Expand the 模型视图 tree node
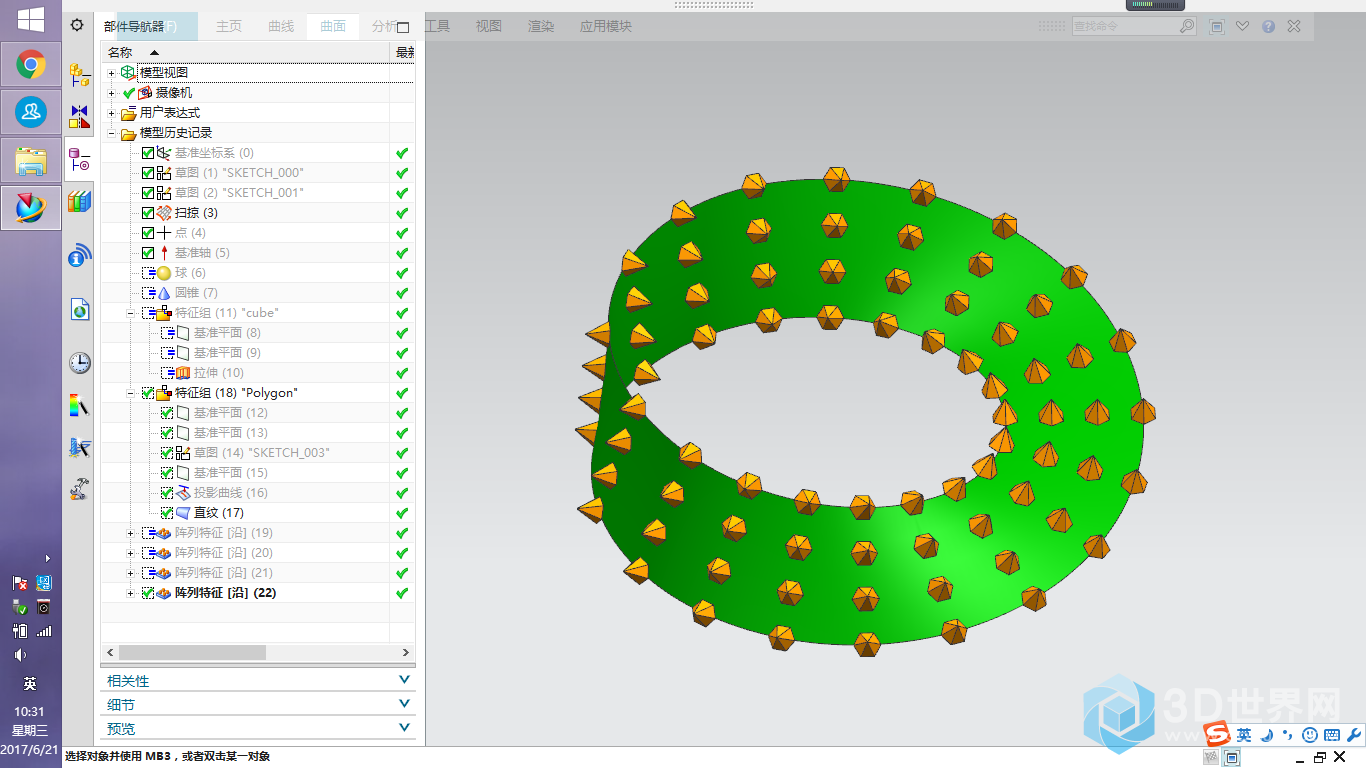This screenshot has height=768, width=1366. click(x=112, y=73)
